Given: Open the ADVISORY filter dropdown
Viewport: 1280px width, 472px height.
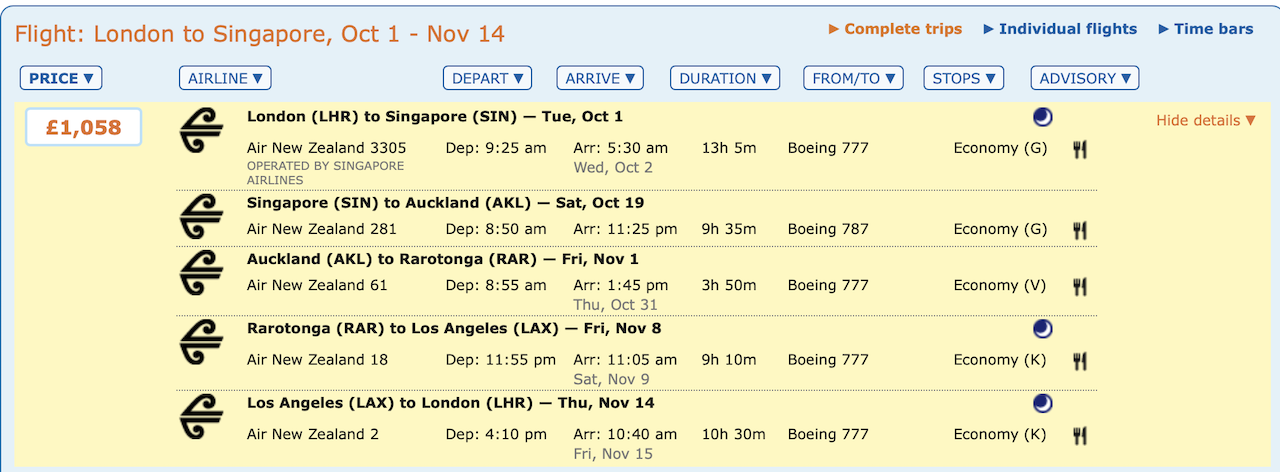Looking at the screenshot, I should point(1085,78).
